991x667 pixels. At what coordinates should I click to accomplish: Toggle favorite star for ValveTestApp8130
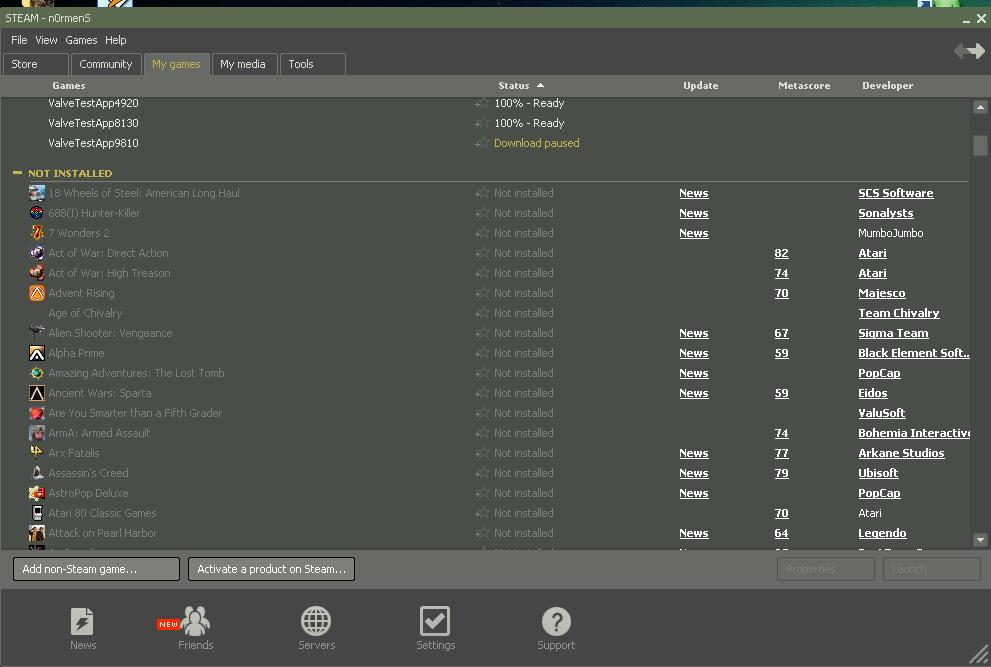pyautogui.click(x=482, y=123)
